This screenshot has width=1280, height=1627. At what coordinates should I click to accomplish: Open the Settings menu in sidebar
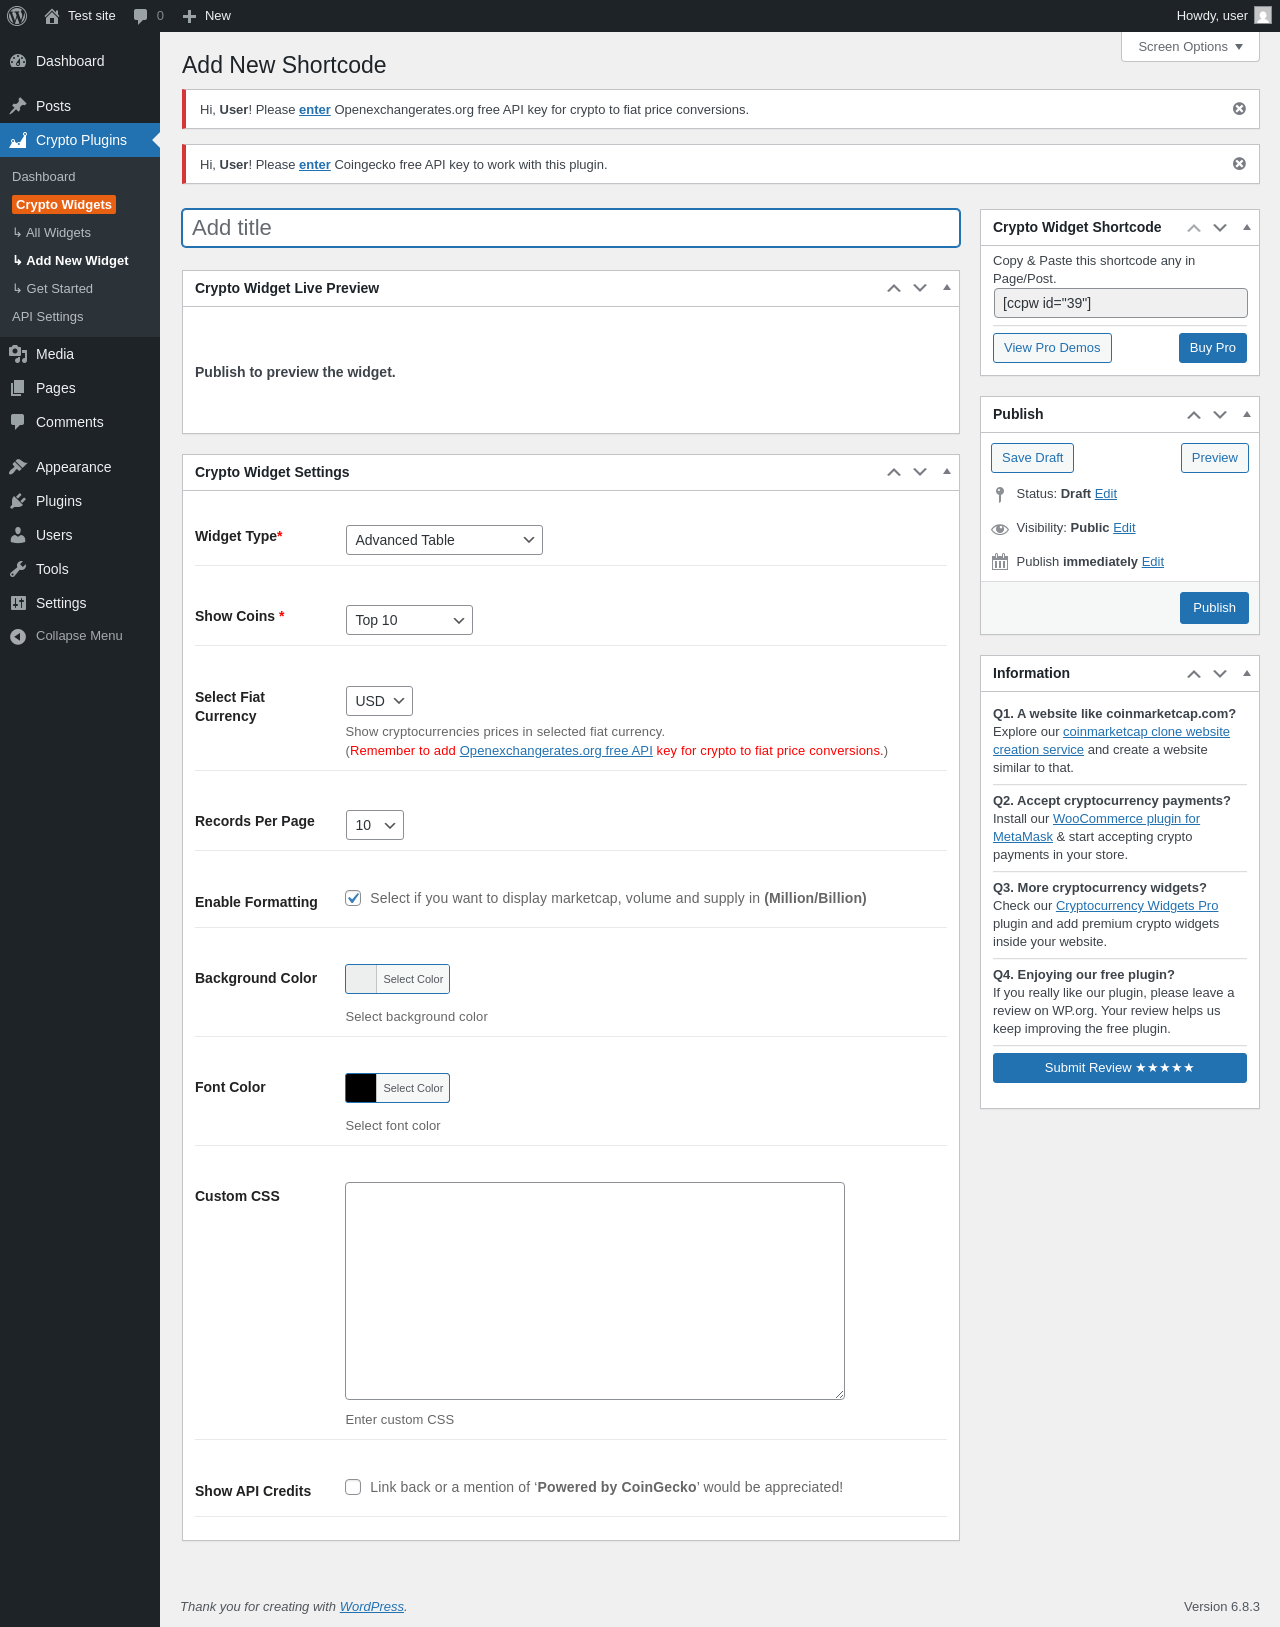(x=80, y=603)
